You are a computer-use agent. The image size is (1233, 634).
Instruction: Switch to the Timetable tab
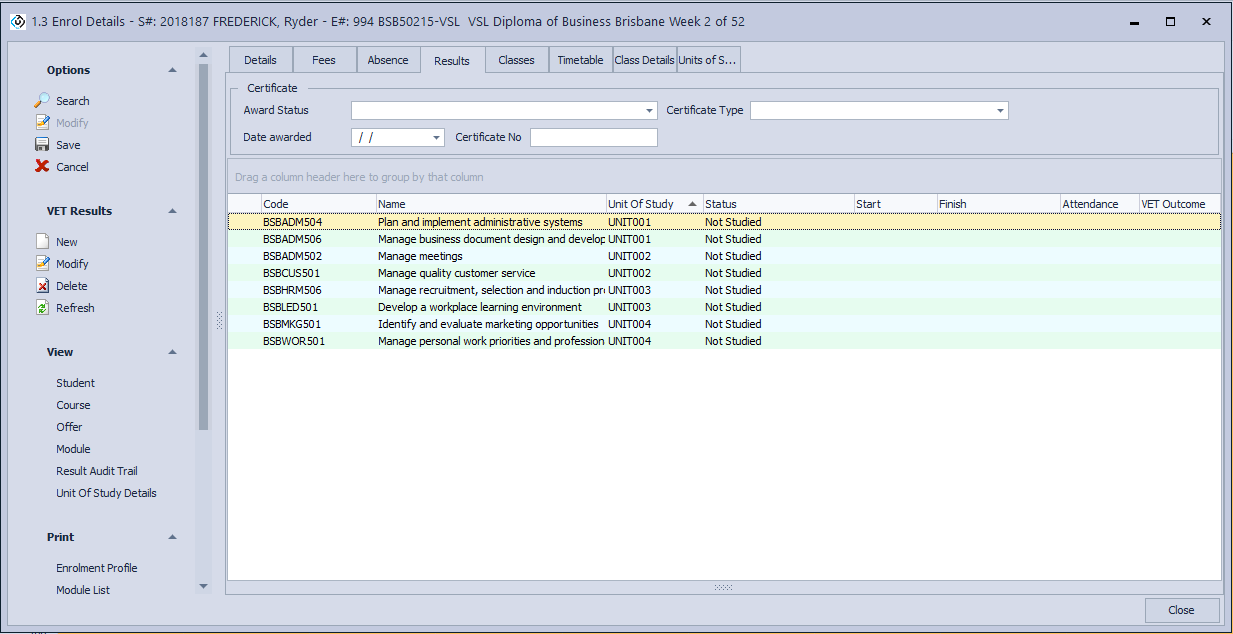580,60
